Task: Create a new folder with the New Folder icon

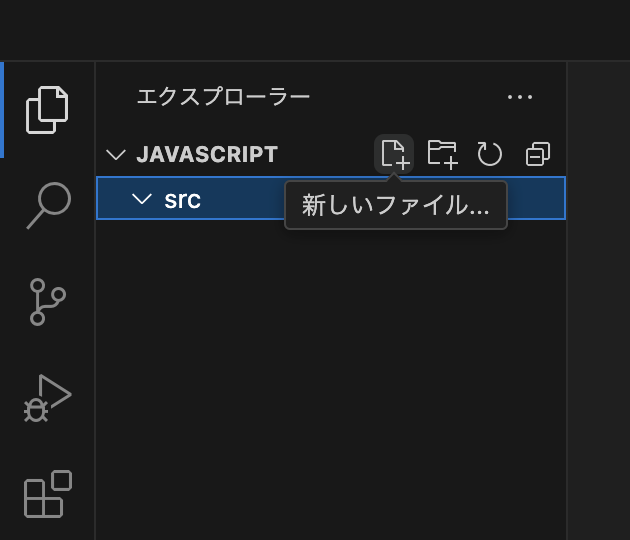Action: [442, 154]
